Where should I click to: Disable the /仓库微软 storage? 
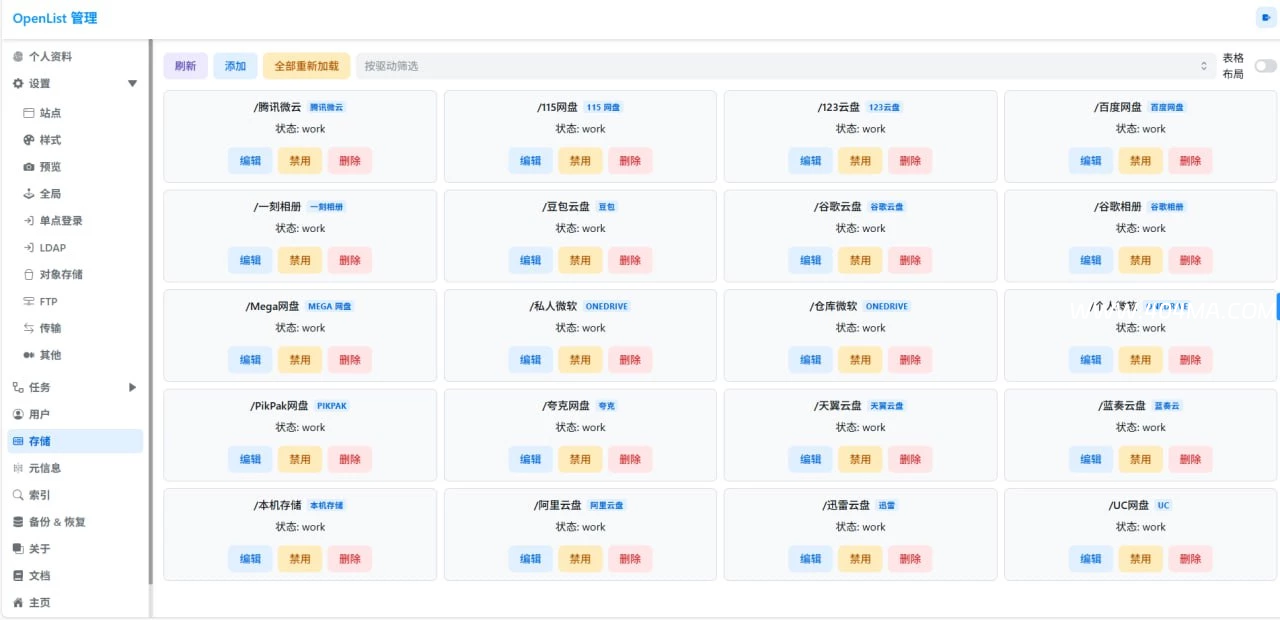860,360
